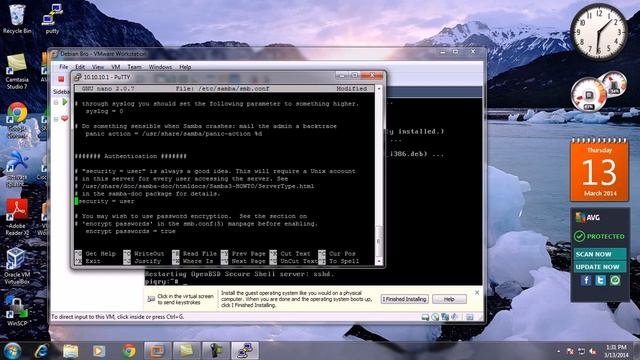This screenshot has height=360, width=640.
Task: Click the red heart icon in VMware sidebar
Action: coord(64,119)
